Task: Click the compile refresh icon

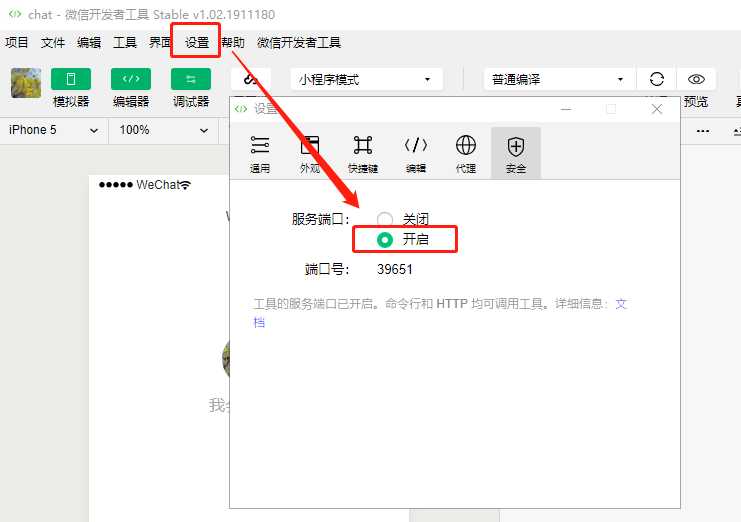Action: tap(657, 79)
